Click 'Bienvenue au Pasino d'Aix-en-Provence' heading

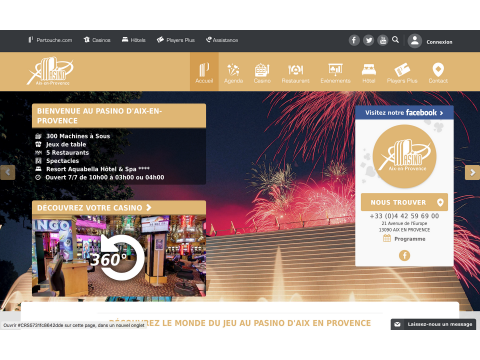(x=119, y=116)
